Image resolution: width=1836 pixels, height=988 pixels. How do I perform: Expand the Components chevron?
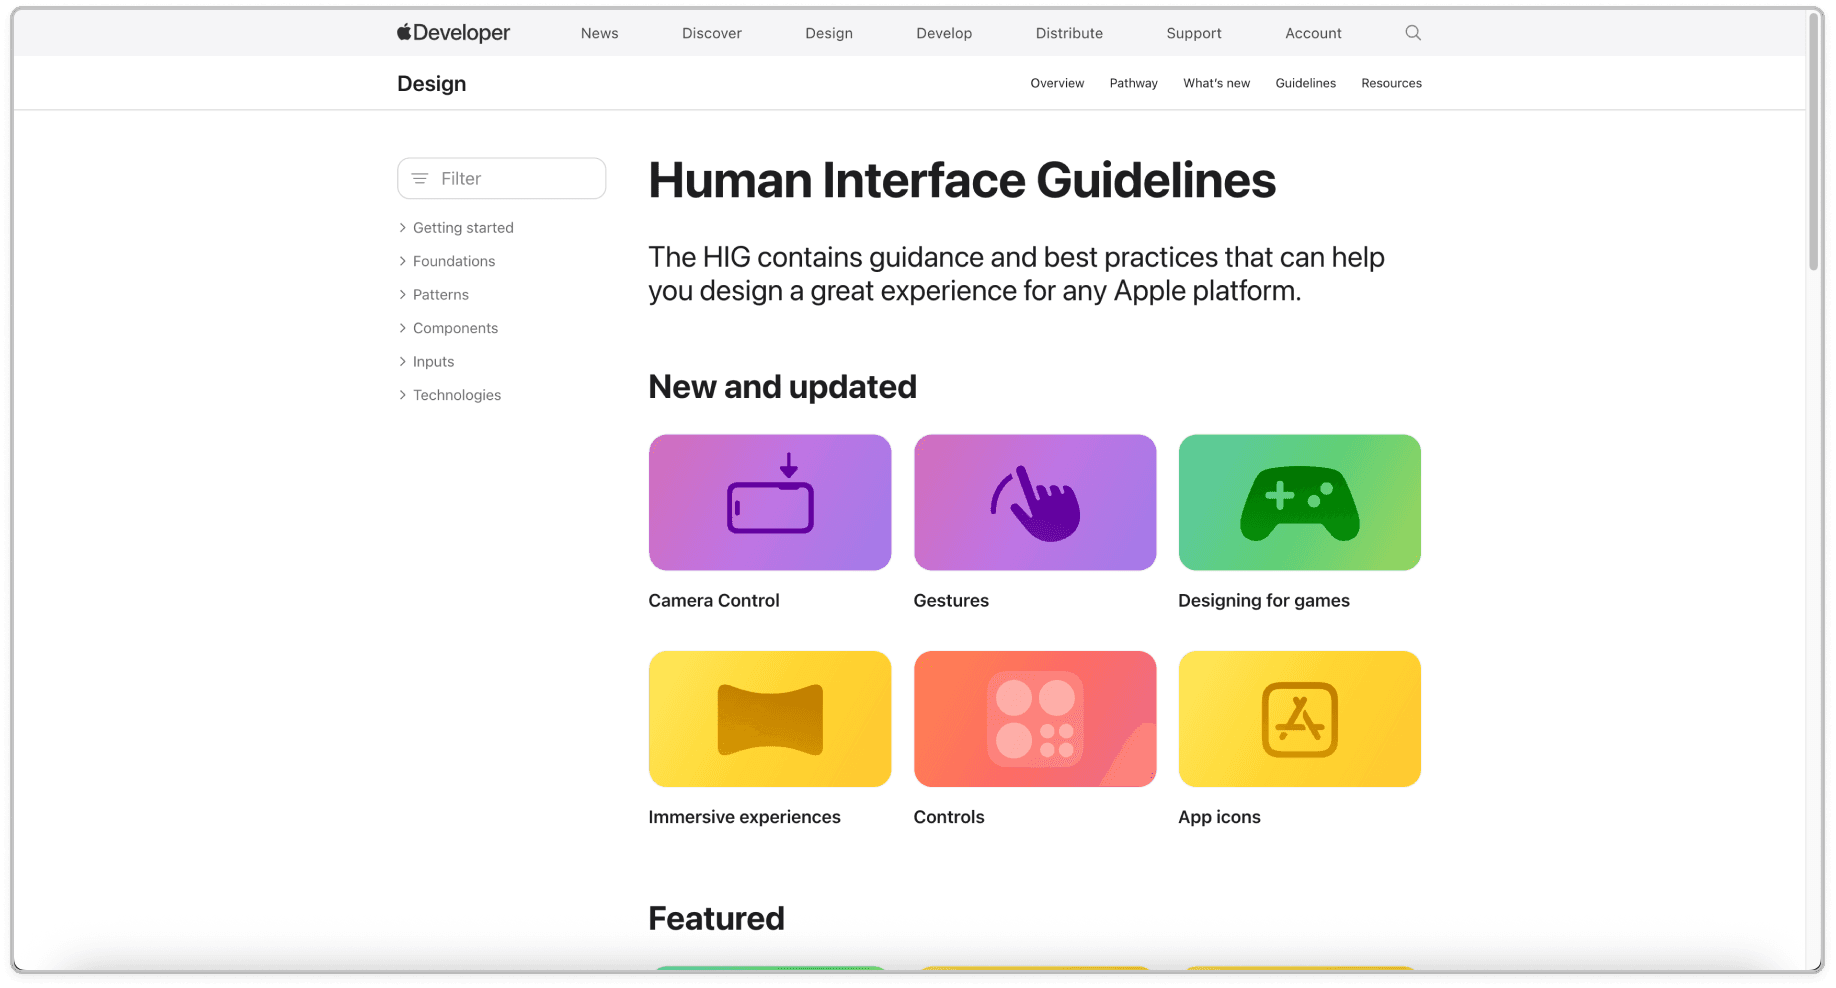[x=403, y=328]
